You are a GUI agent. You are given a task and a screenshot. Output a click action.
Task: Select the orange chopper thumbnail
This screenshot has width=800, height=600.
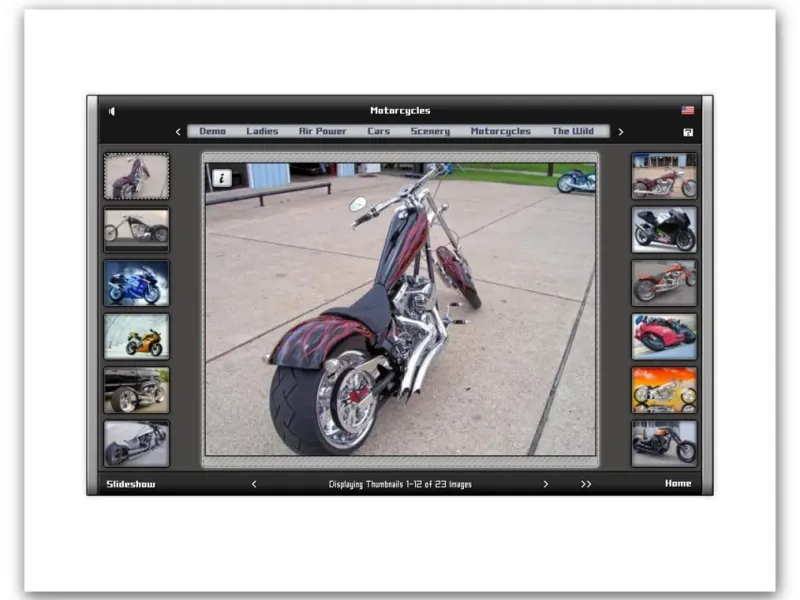pyautogui.click(x=664, y=283)
